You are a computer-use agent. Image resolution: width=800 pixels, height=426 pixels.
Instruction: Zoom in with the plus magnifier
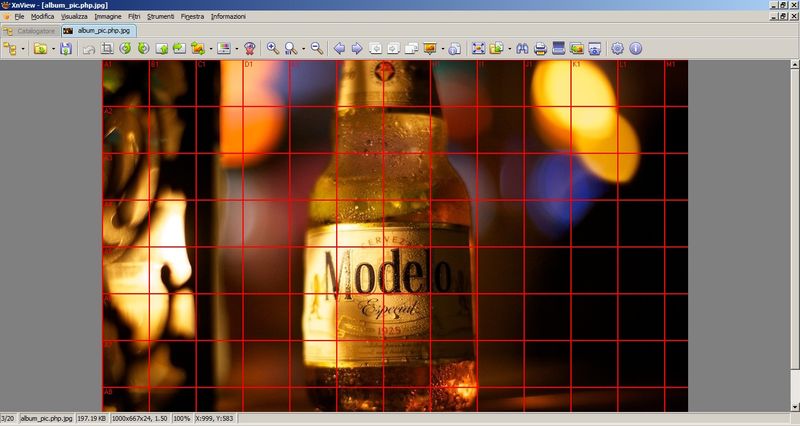tap(273, 48)
